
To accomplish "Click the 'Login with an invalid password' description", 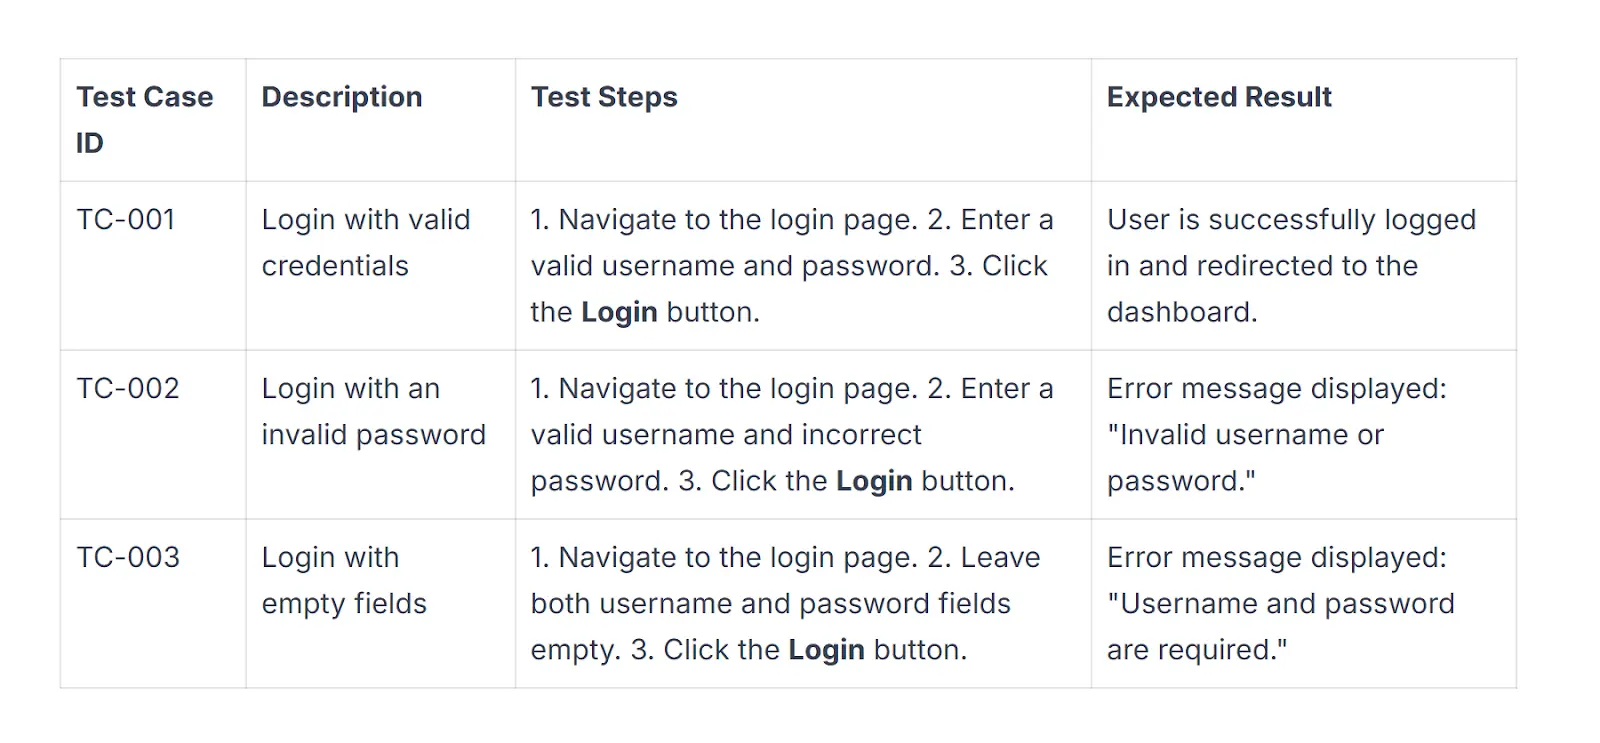I will [373, 412].
